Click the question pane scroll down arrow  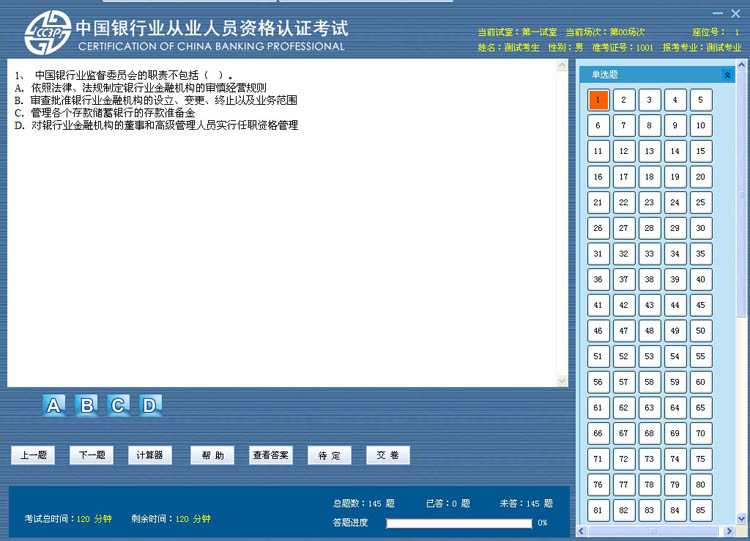(x=562, y=381)
